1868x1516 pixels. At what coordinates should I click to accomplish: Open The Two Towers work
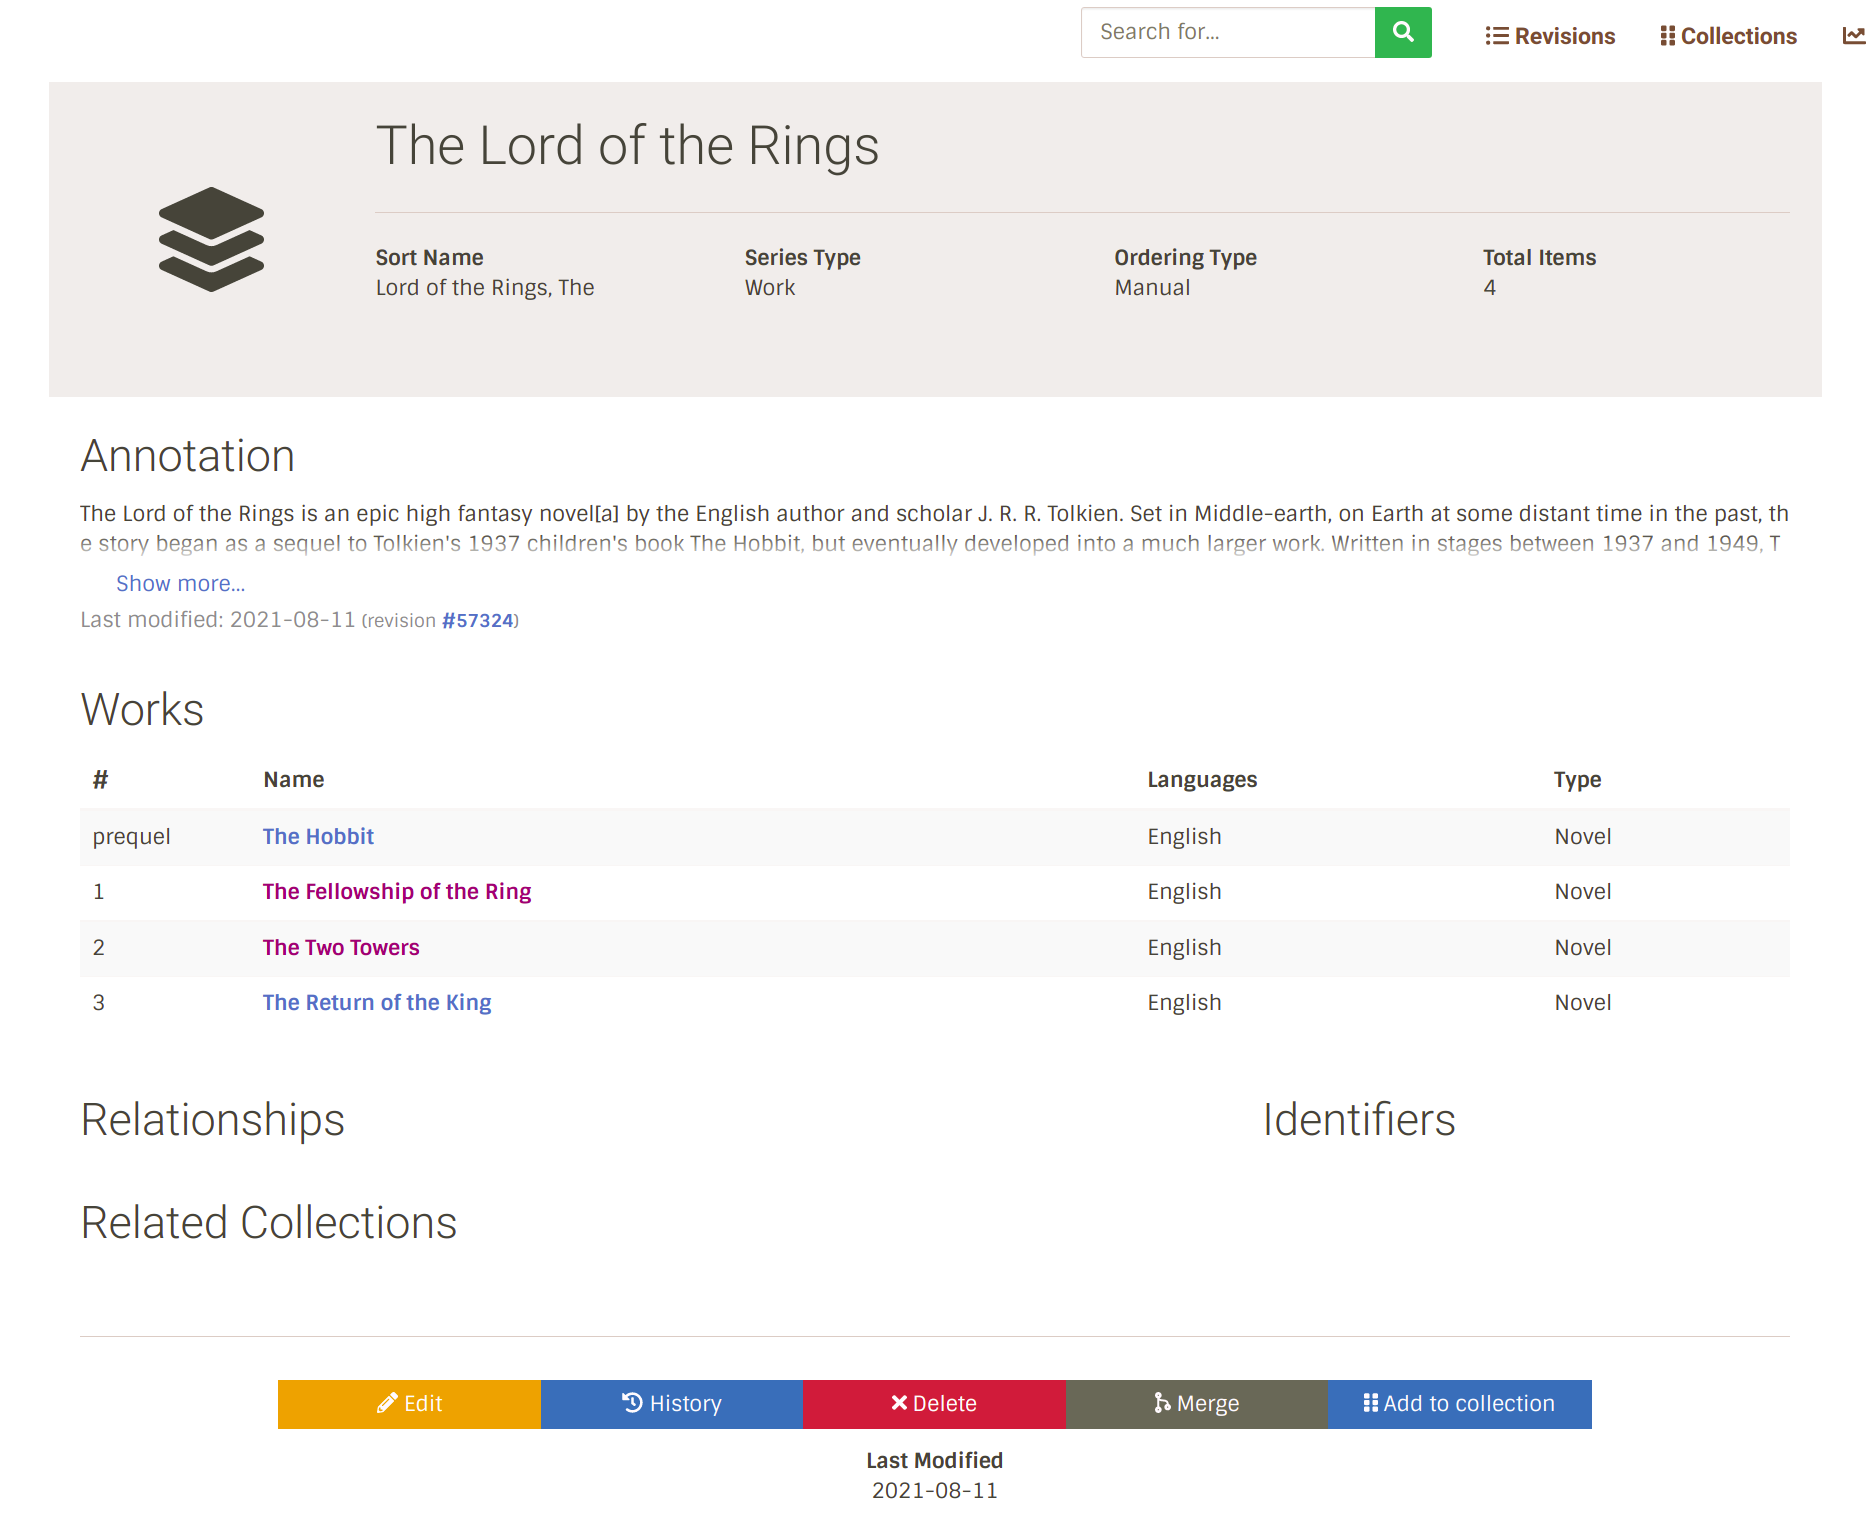coord(341,947)
